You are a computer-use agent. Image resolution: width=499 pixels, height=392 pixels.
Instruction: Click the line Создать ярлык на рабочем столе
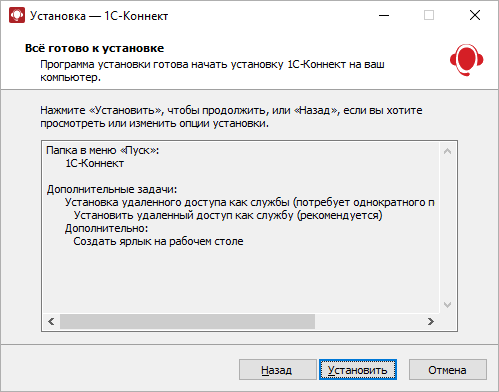pos(158,241)
